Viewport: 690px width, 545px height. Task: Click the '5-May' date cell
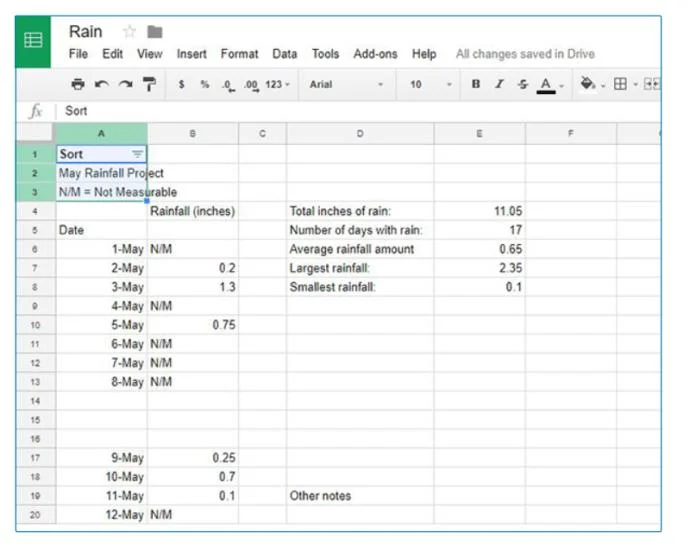pyautogui.click(x=101, y=325)
